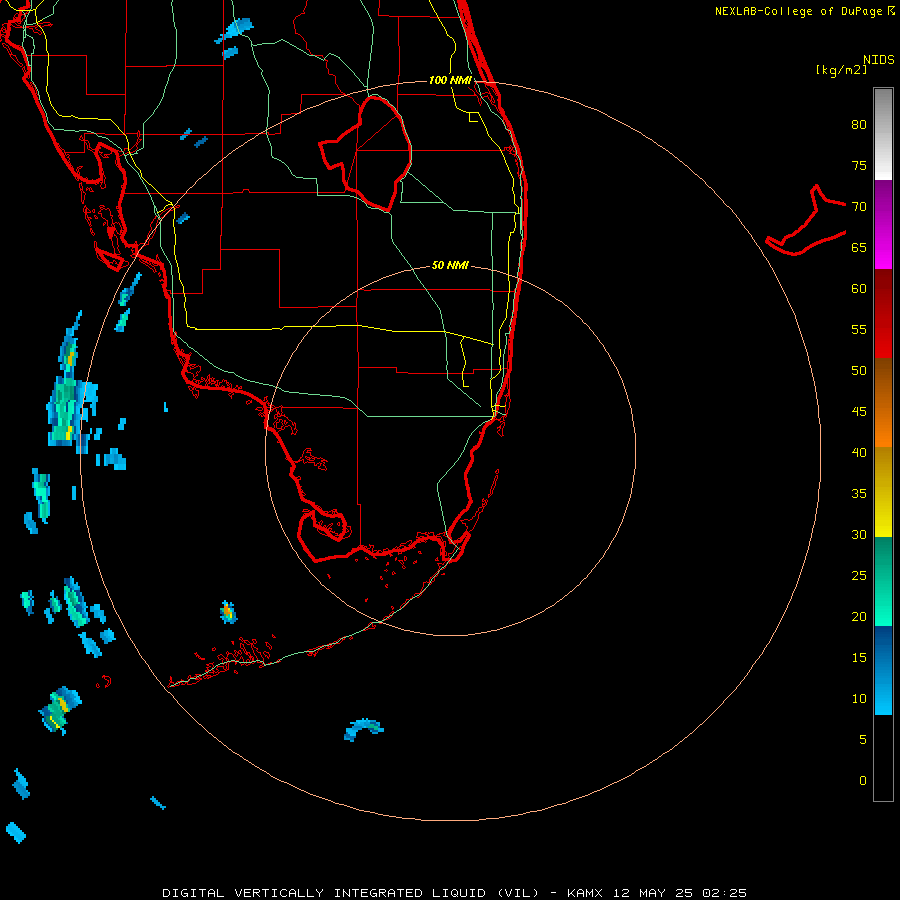Image resolution: width=900 pixels, height=900 pixels.
Task: Click the 20 value on the VIL scale
Action: 859,616
